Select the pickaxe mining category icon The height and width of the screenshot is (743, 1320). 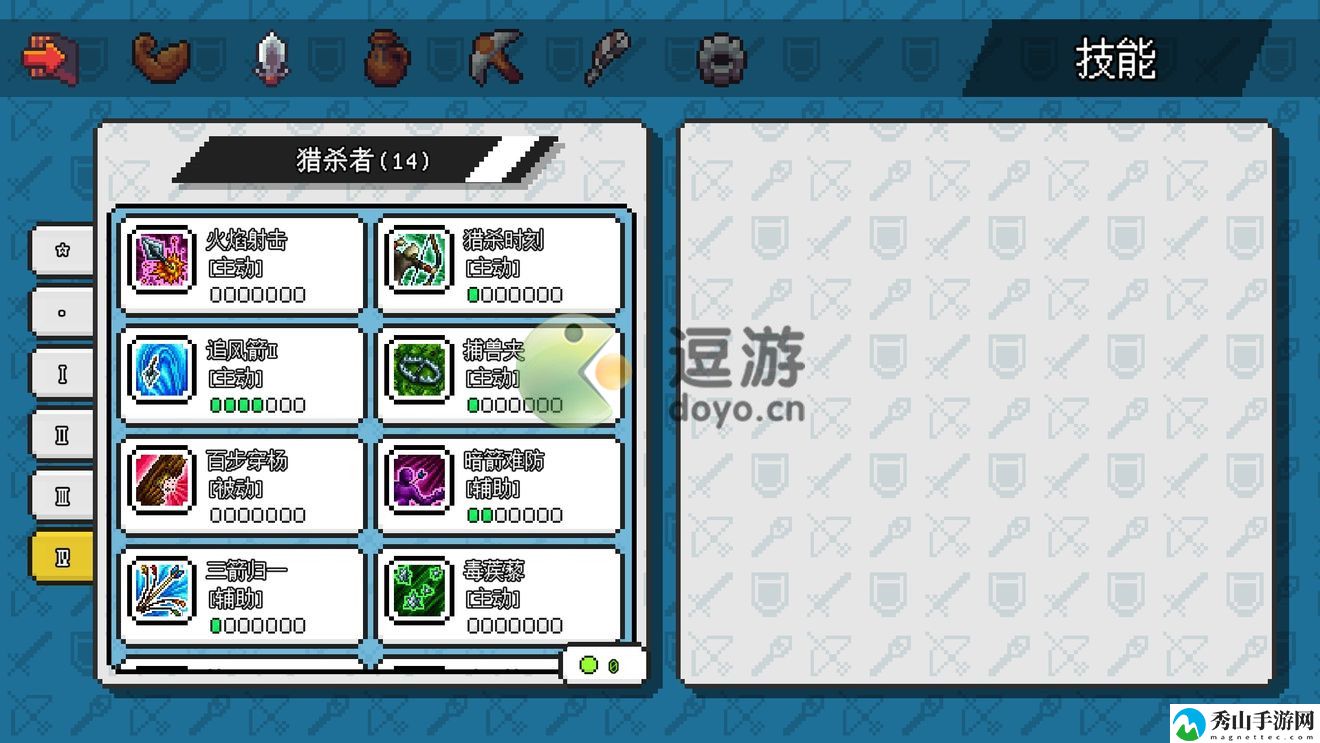(x=497, y=59)
